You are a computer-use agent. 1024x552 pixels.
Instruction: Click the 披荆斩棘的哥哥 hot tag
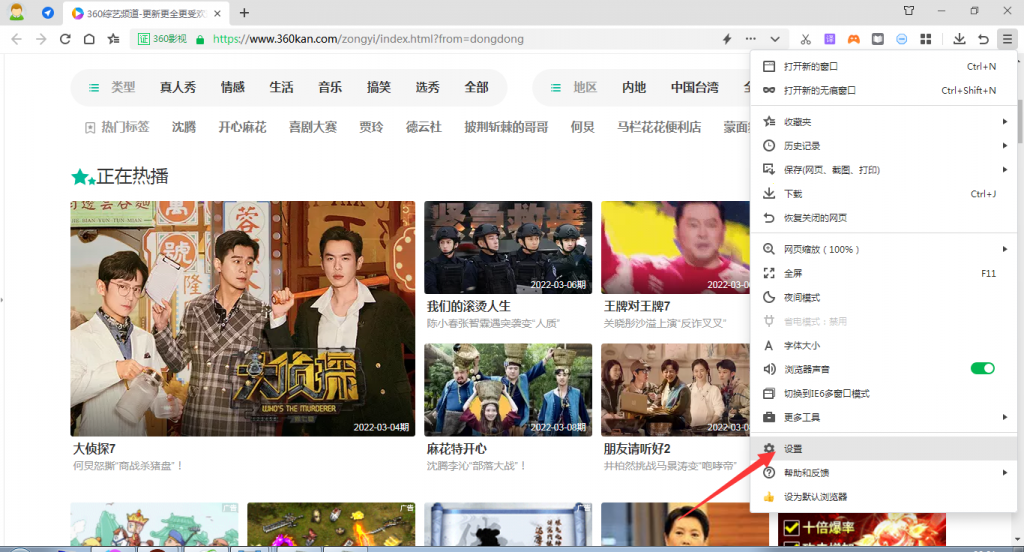point(506,127)
